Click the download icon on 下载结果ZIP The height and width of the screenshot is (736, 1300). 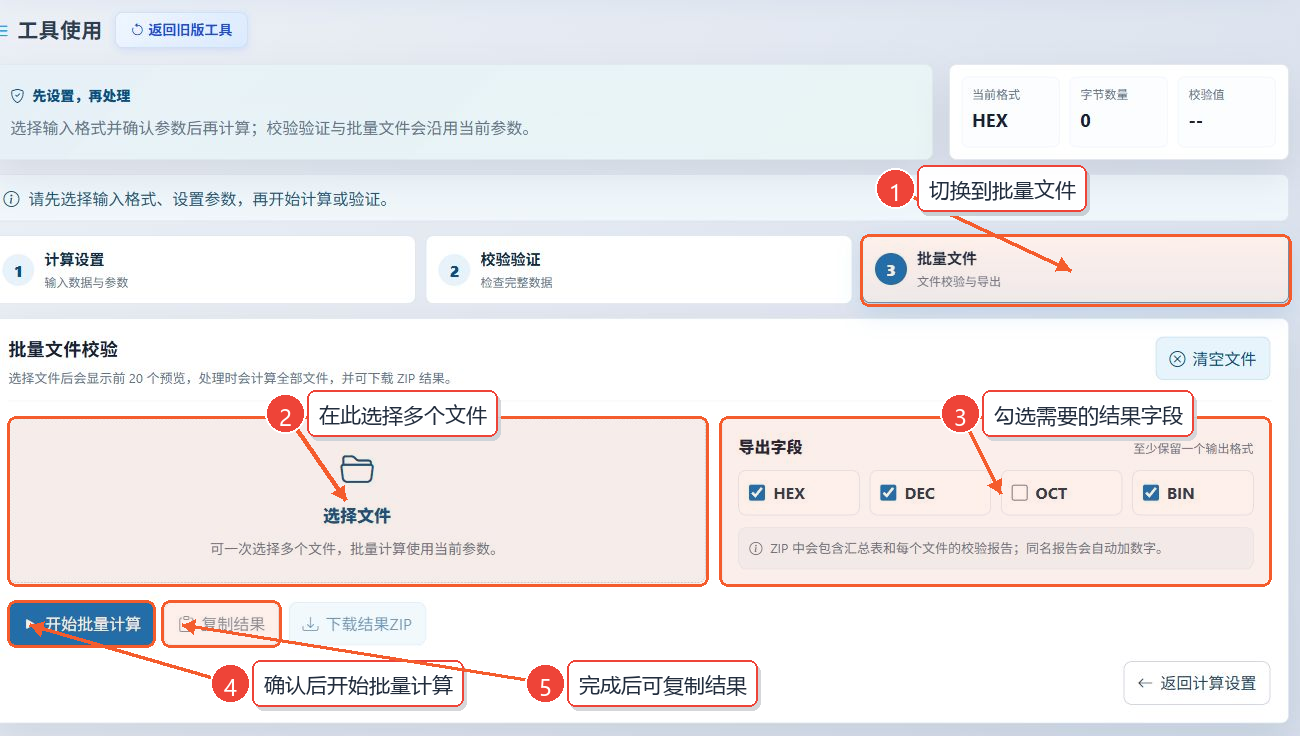pos(311,624)
